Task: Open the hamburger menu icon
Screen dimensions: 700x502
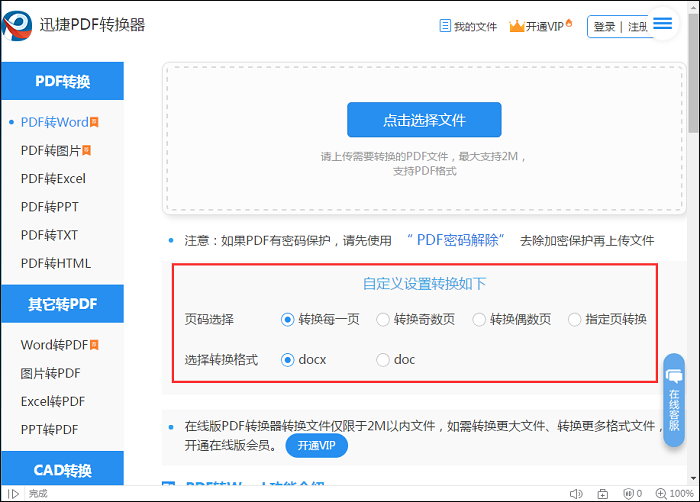Action: click(x=663, y=24)
